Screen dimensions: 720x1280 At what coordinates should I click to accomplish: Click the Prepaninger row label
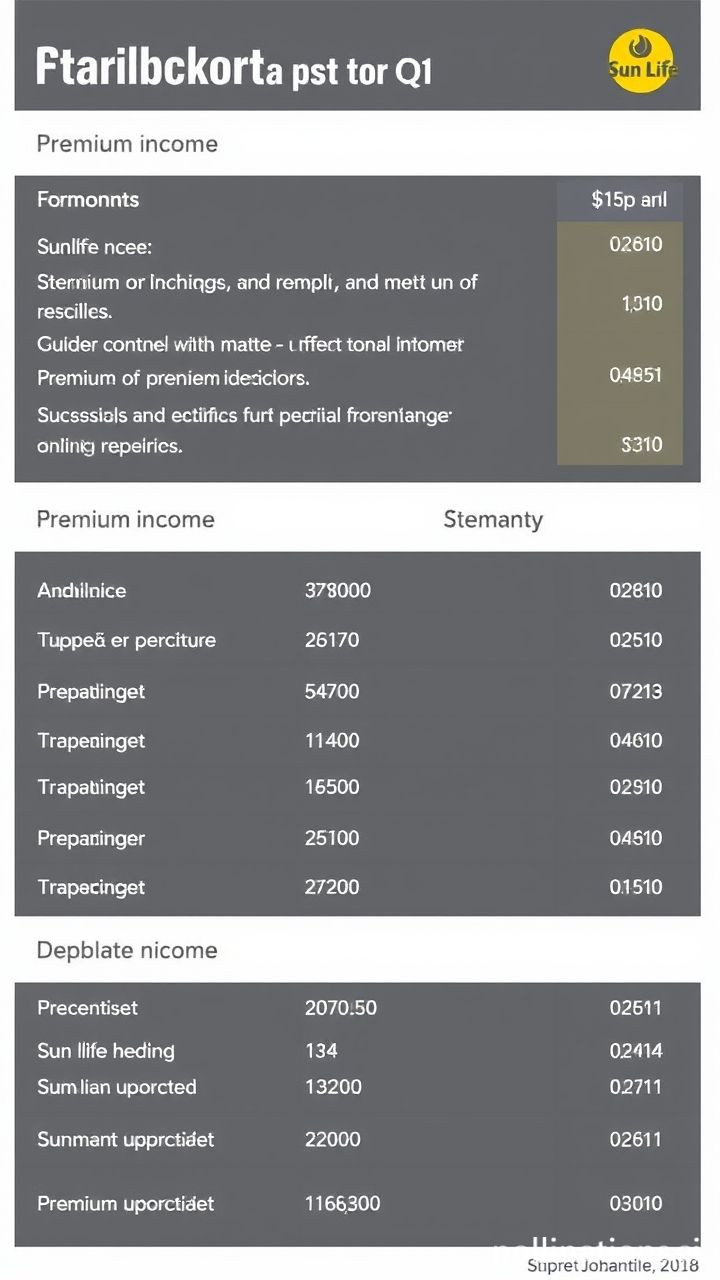[x=91, y=838]
